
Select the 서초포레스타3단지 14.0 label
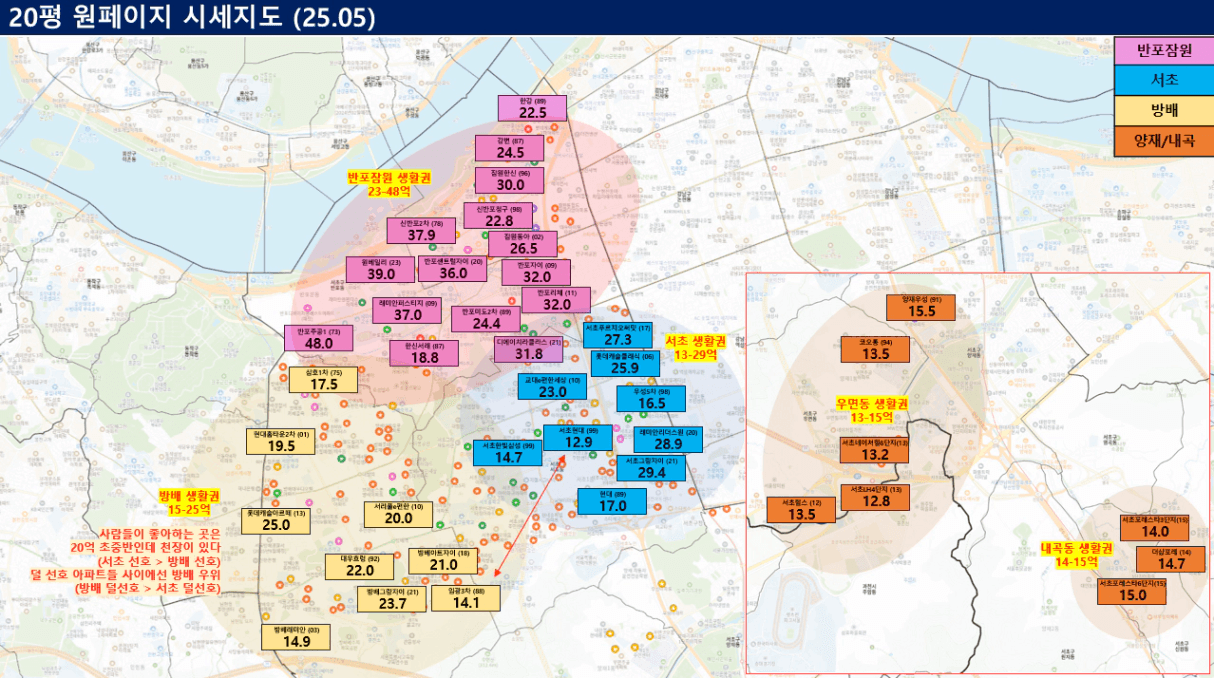tap(1155, 526)
